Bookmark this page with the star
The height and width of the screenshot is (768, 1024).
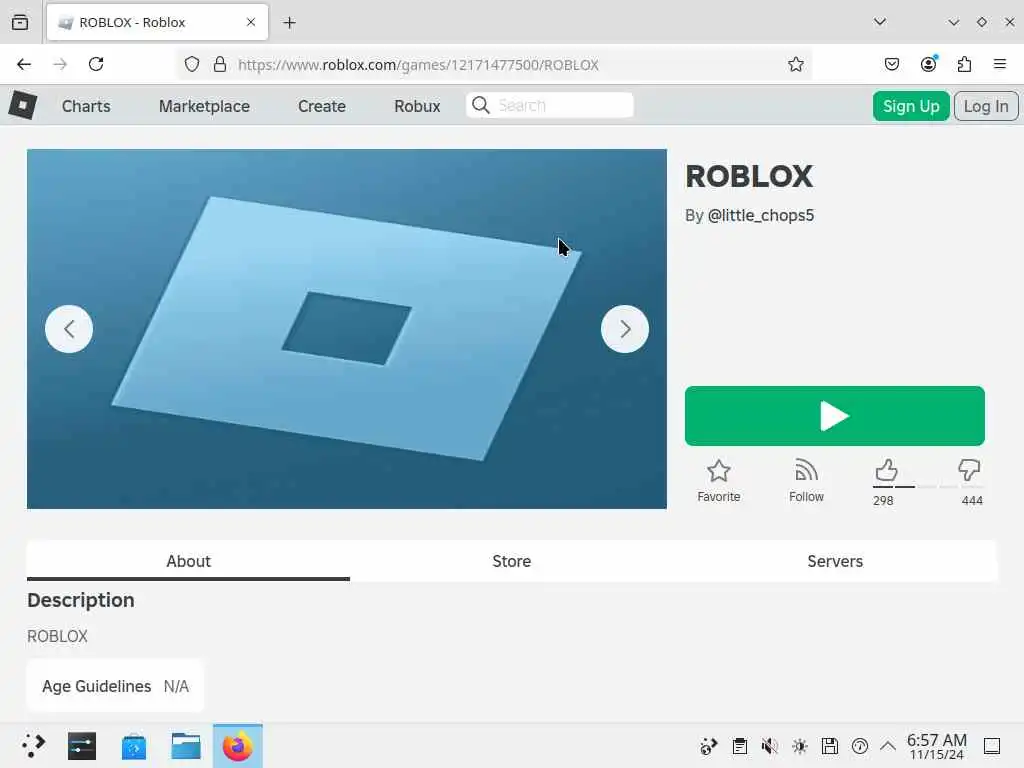click(795, 64)
